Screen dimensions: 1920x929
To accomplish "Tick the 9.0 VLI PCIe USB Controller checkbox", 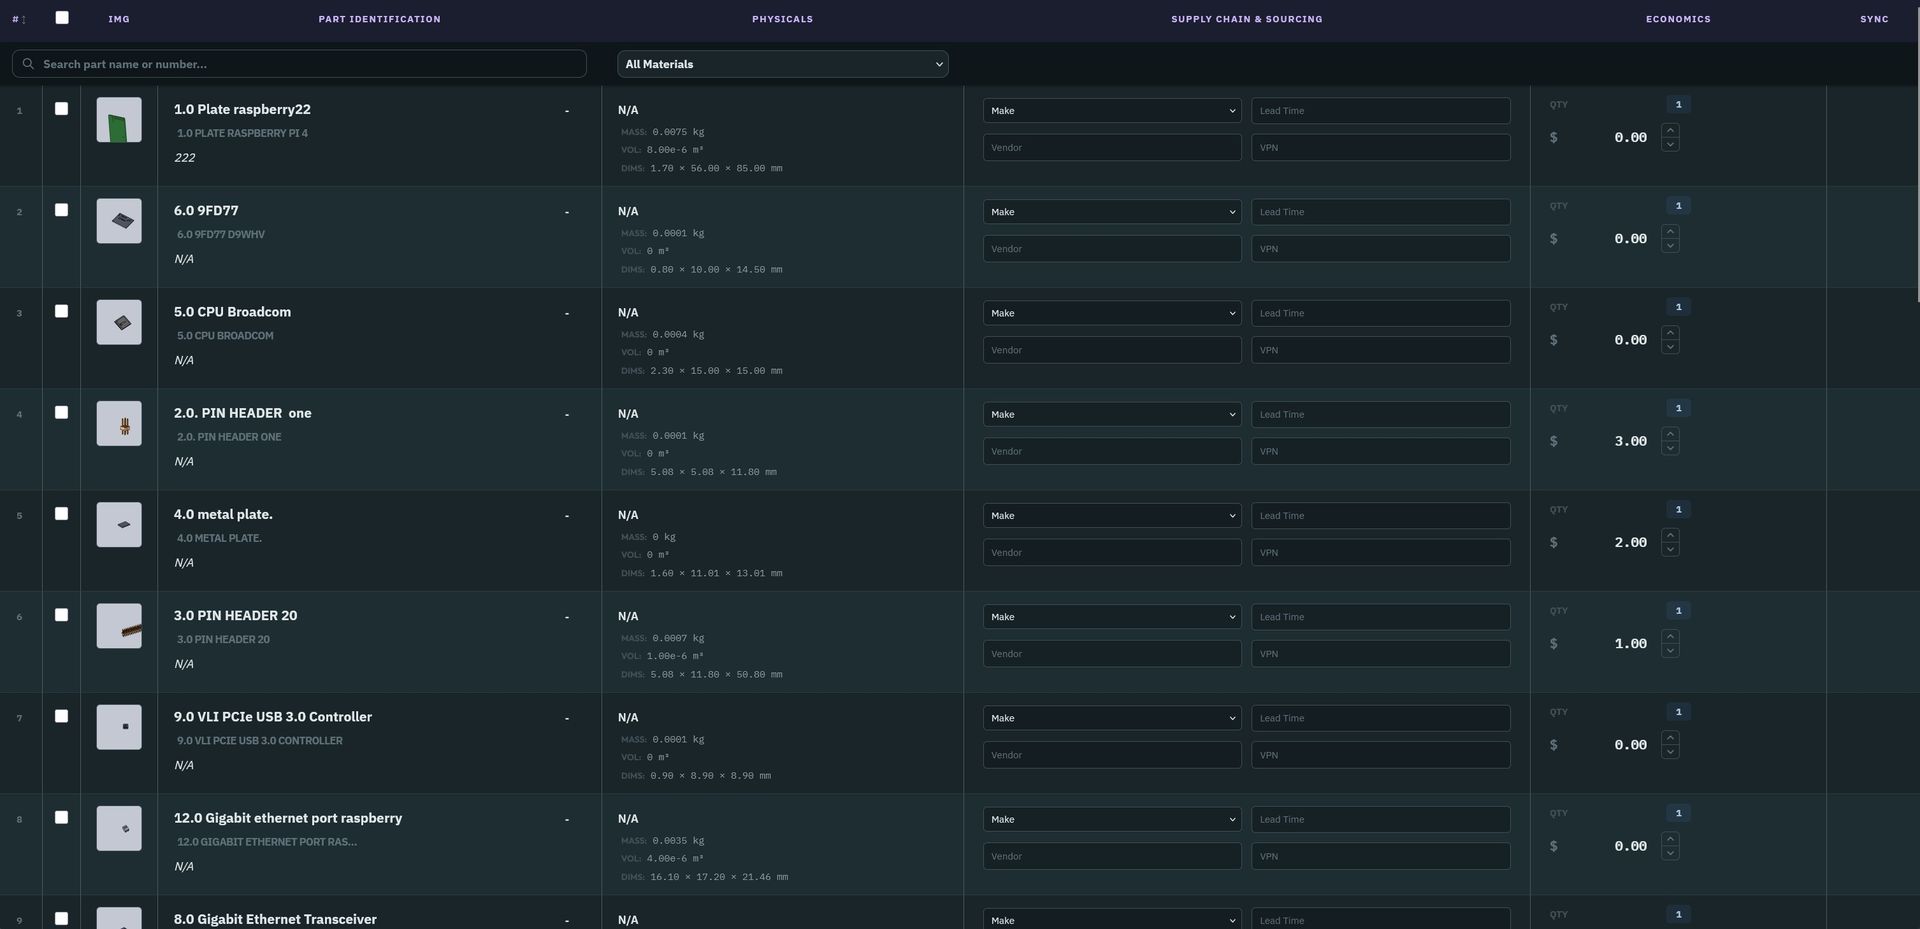I will point(61,716).
